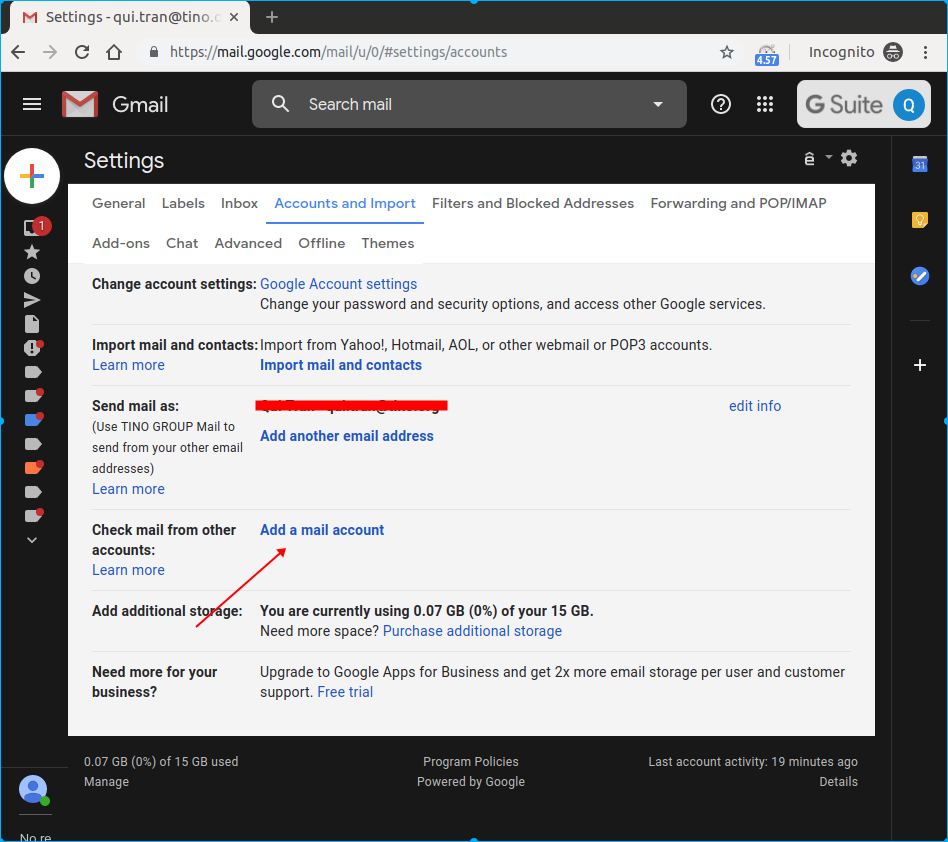
Task: Open the Drafts document icon in sidebar
Action: (x=32, y=325)
